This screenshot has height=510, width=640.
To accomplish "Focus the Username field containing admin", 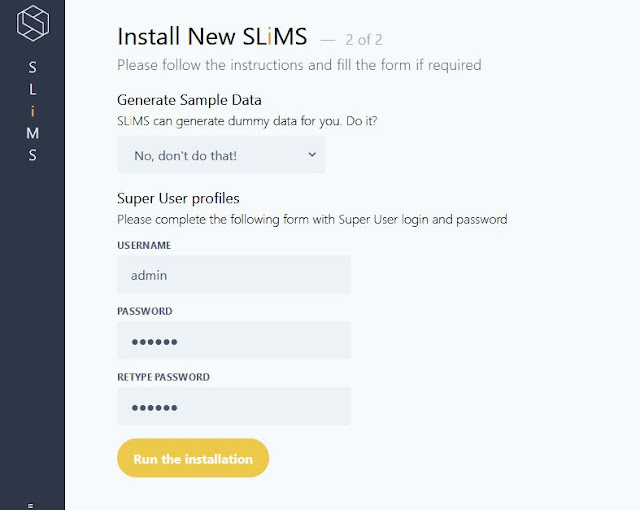I will pyautogui.click(x=234, y=275).
